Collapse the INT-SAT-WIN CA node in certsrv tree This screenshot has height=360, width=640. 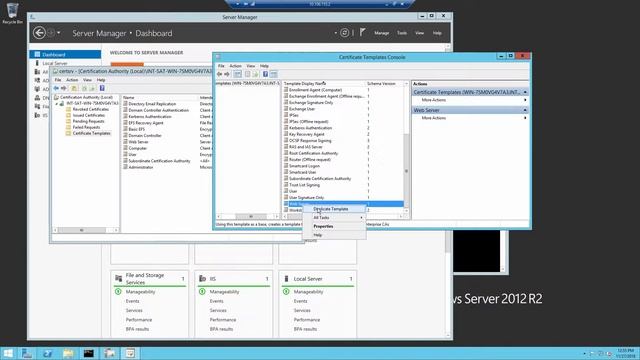[x=57, y=104]
